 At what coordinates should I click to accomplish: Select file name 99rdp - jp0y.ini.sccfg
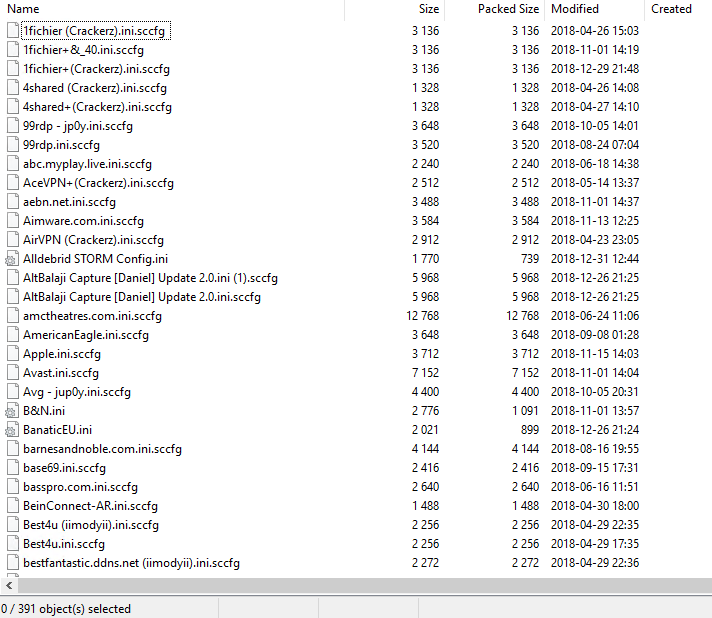coord(78,126)
